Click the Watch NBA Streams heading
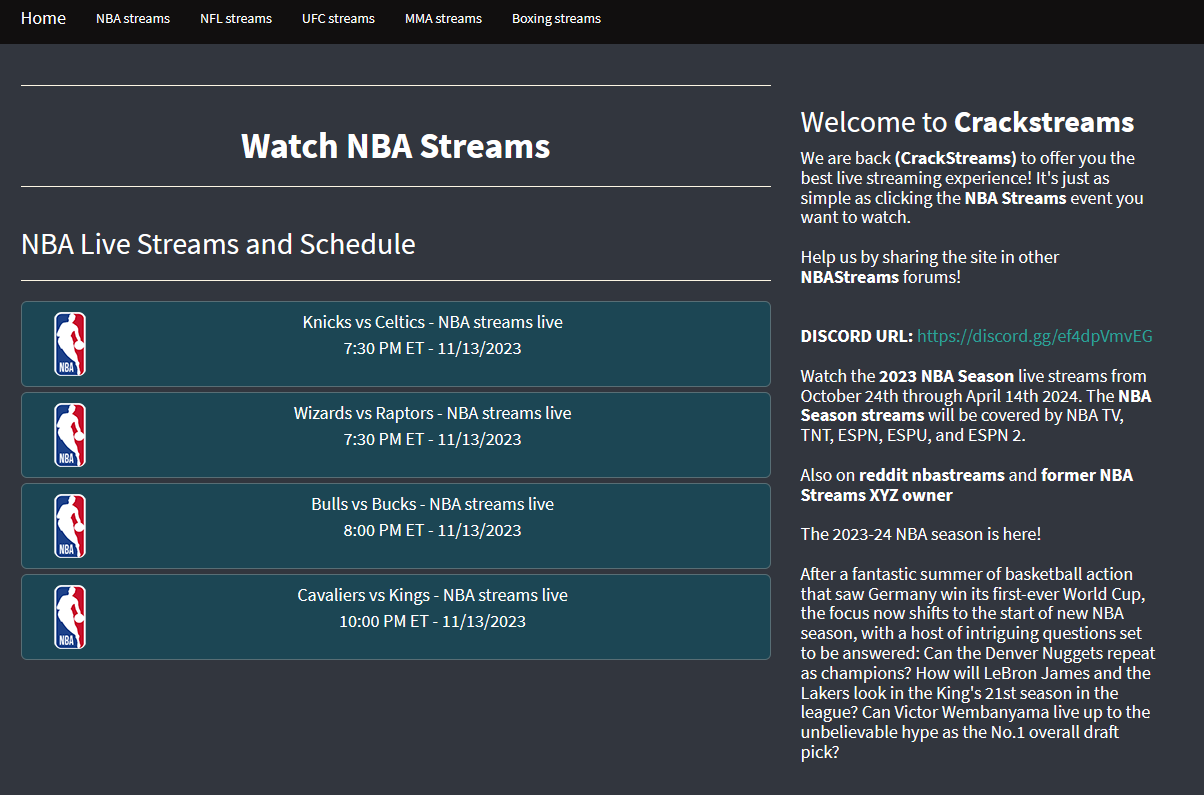Image resolution: width=1204 pixels, height=795 pixels. 395,146
